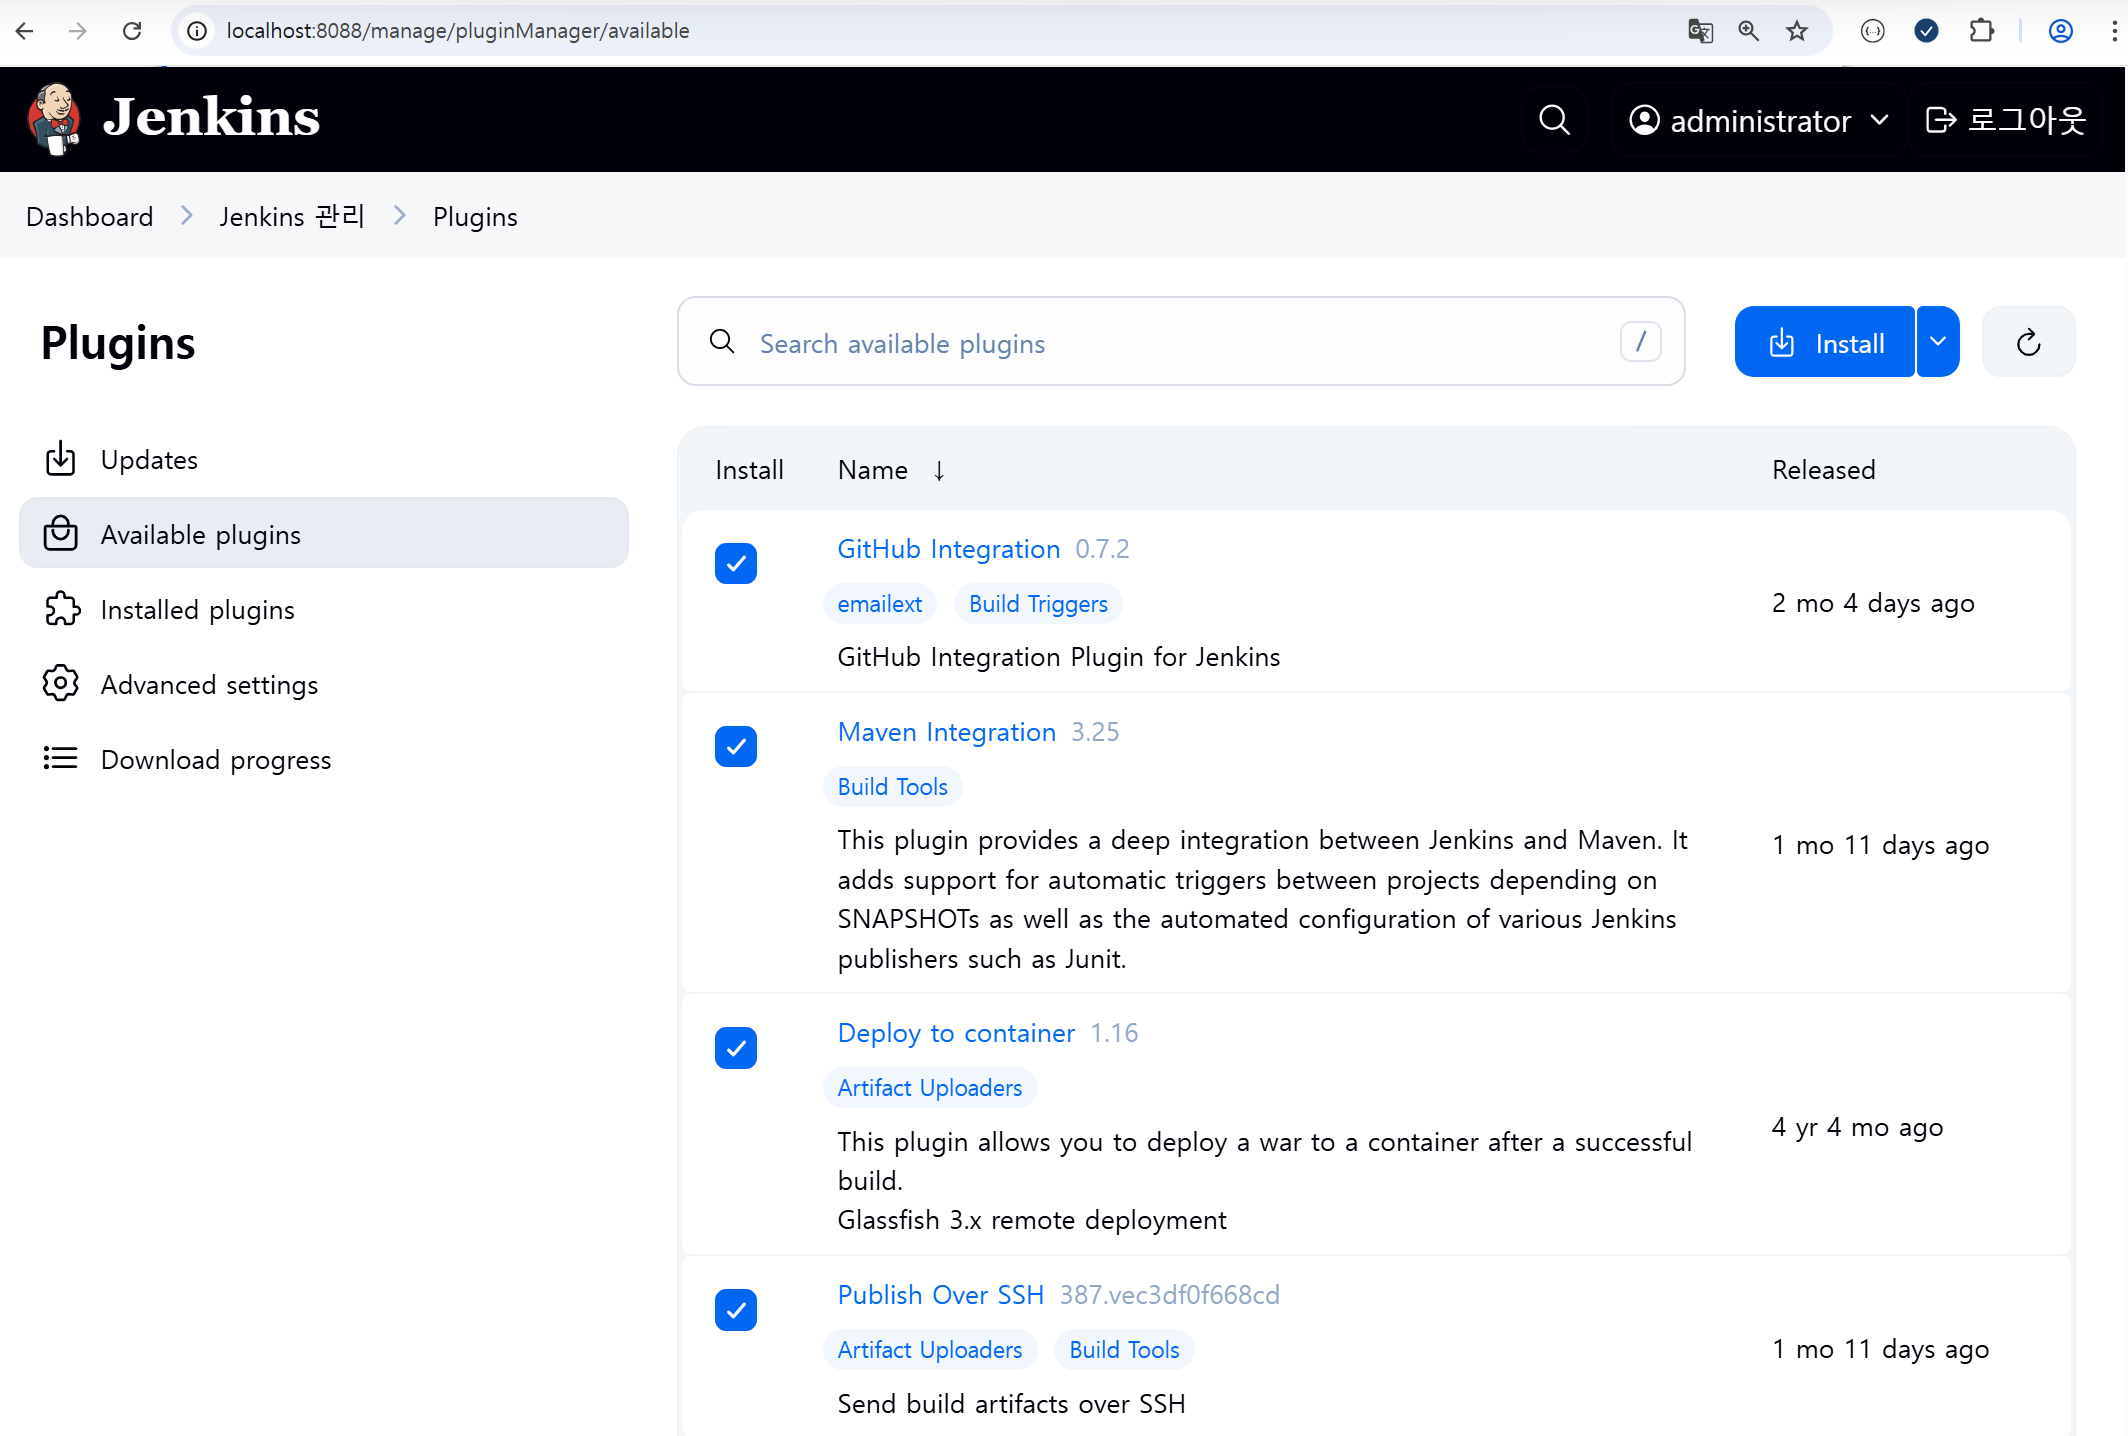Open Advanced settings in sidebar

[209, 685]
